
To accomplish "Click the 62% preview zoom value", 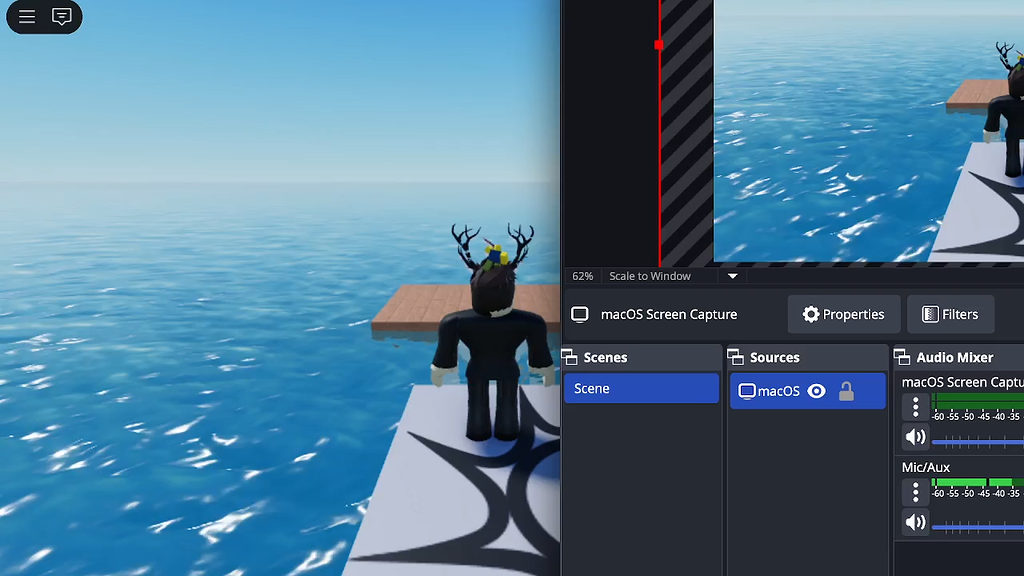I will 583,276.
